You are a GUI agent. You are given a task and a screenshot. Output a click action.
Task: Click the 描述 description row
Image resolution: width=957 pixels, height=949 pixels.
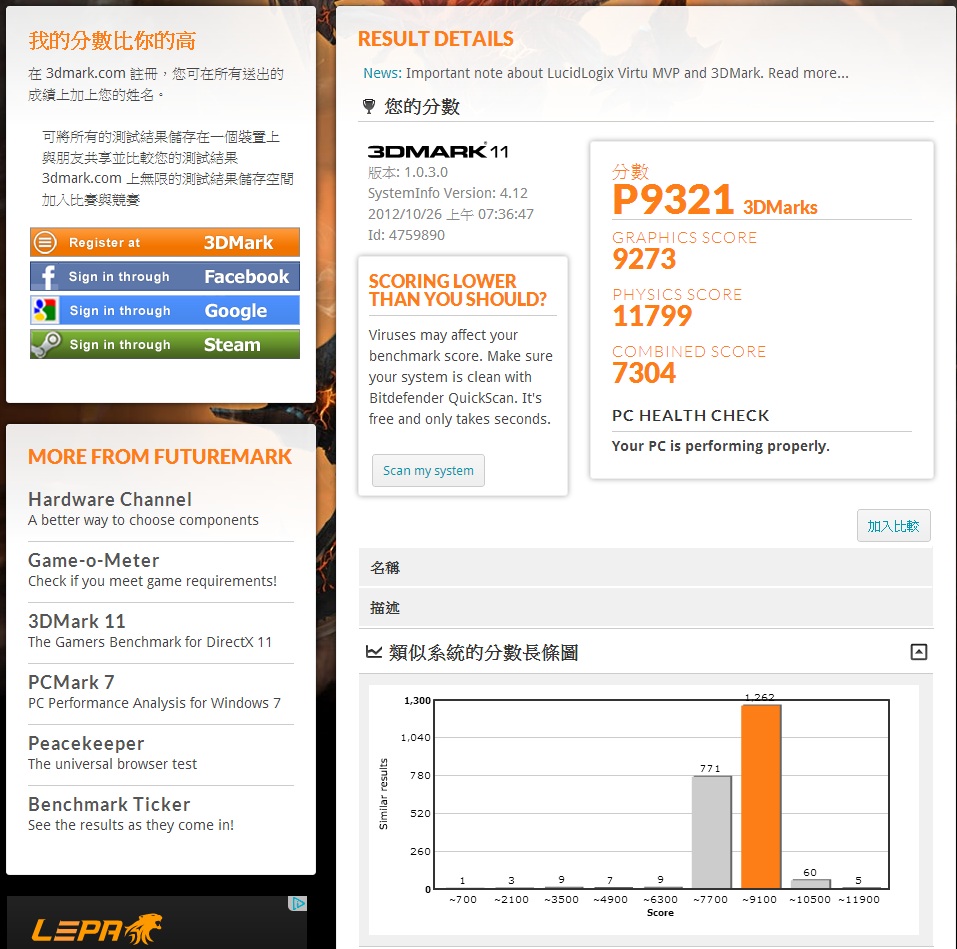(x=646, y=608)
